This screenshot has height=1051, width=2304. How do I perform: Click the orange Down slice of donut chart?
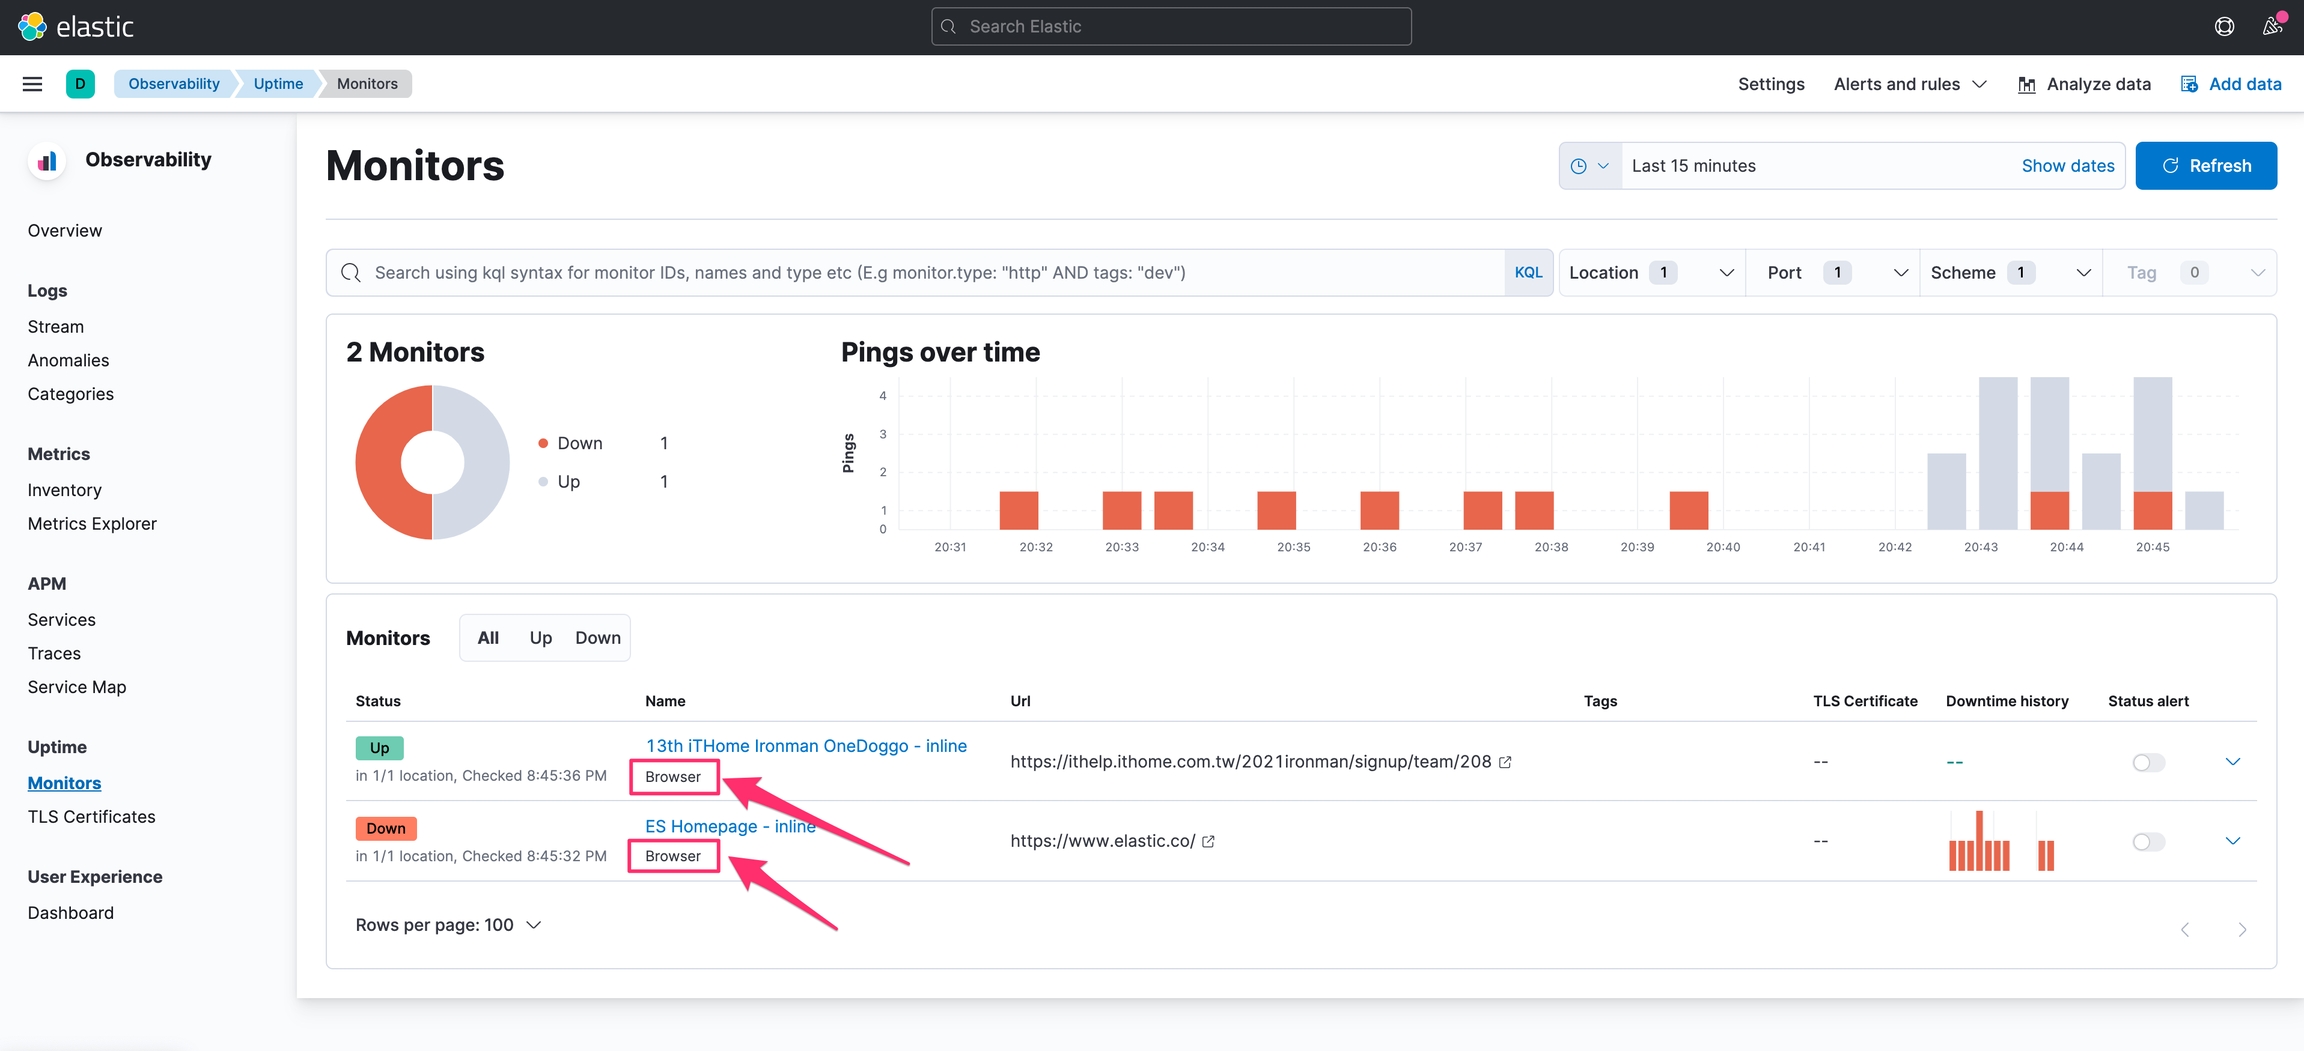[381, 462]
